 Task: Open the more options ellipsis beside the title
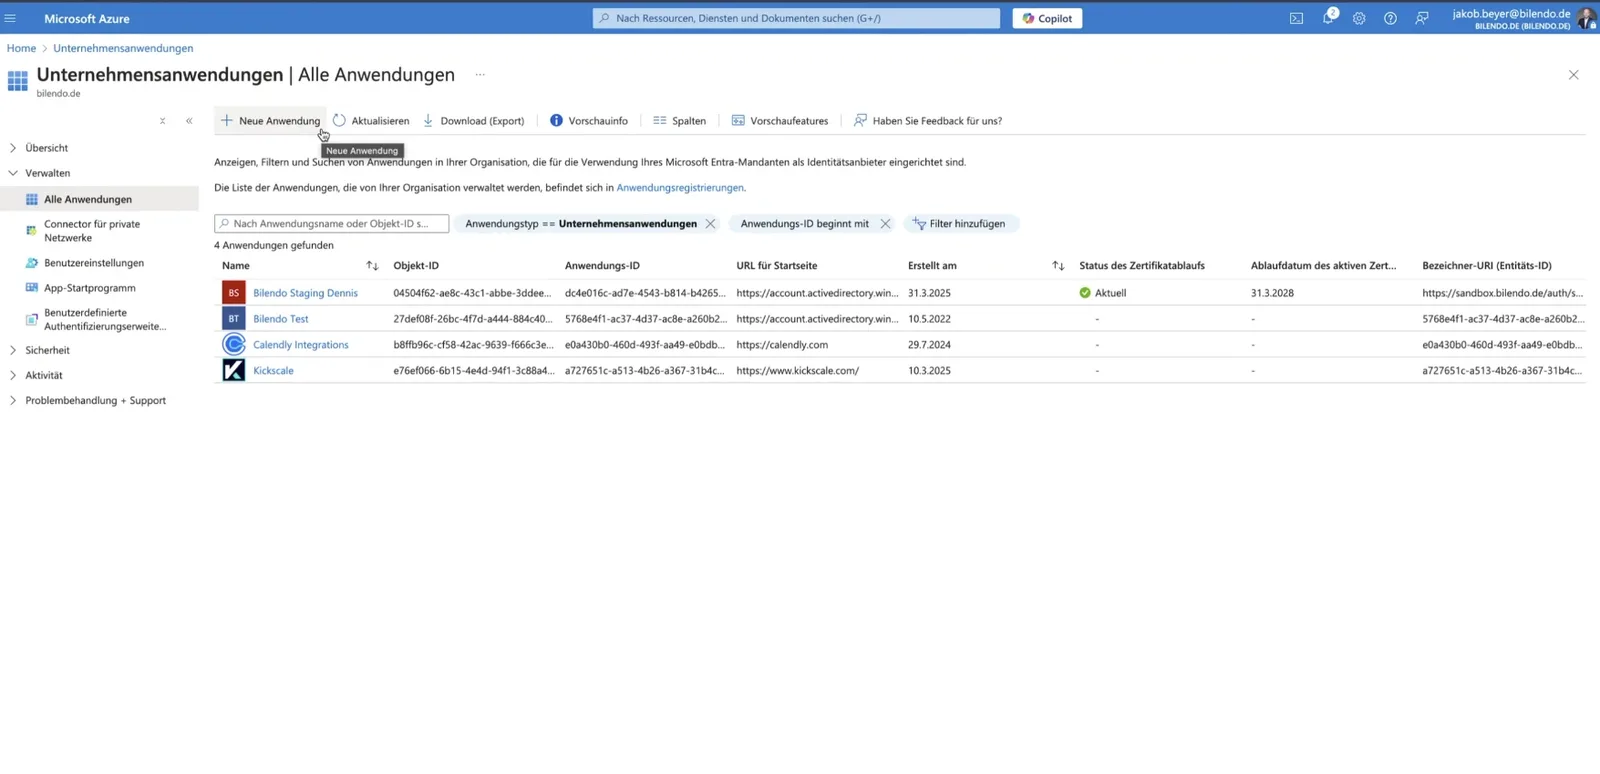coord(480,74)
